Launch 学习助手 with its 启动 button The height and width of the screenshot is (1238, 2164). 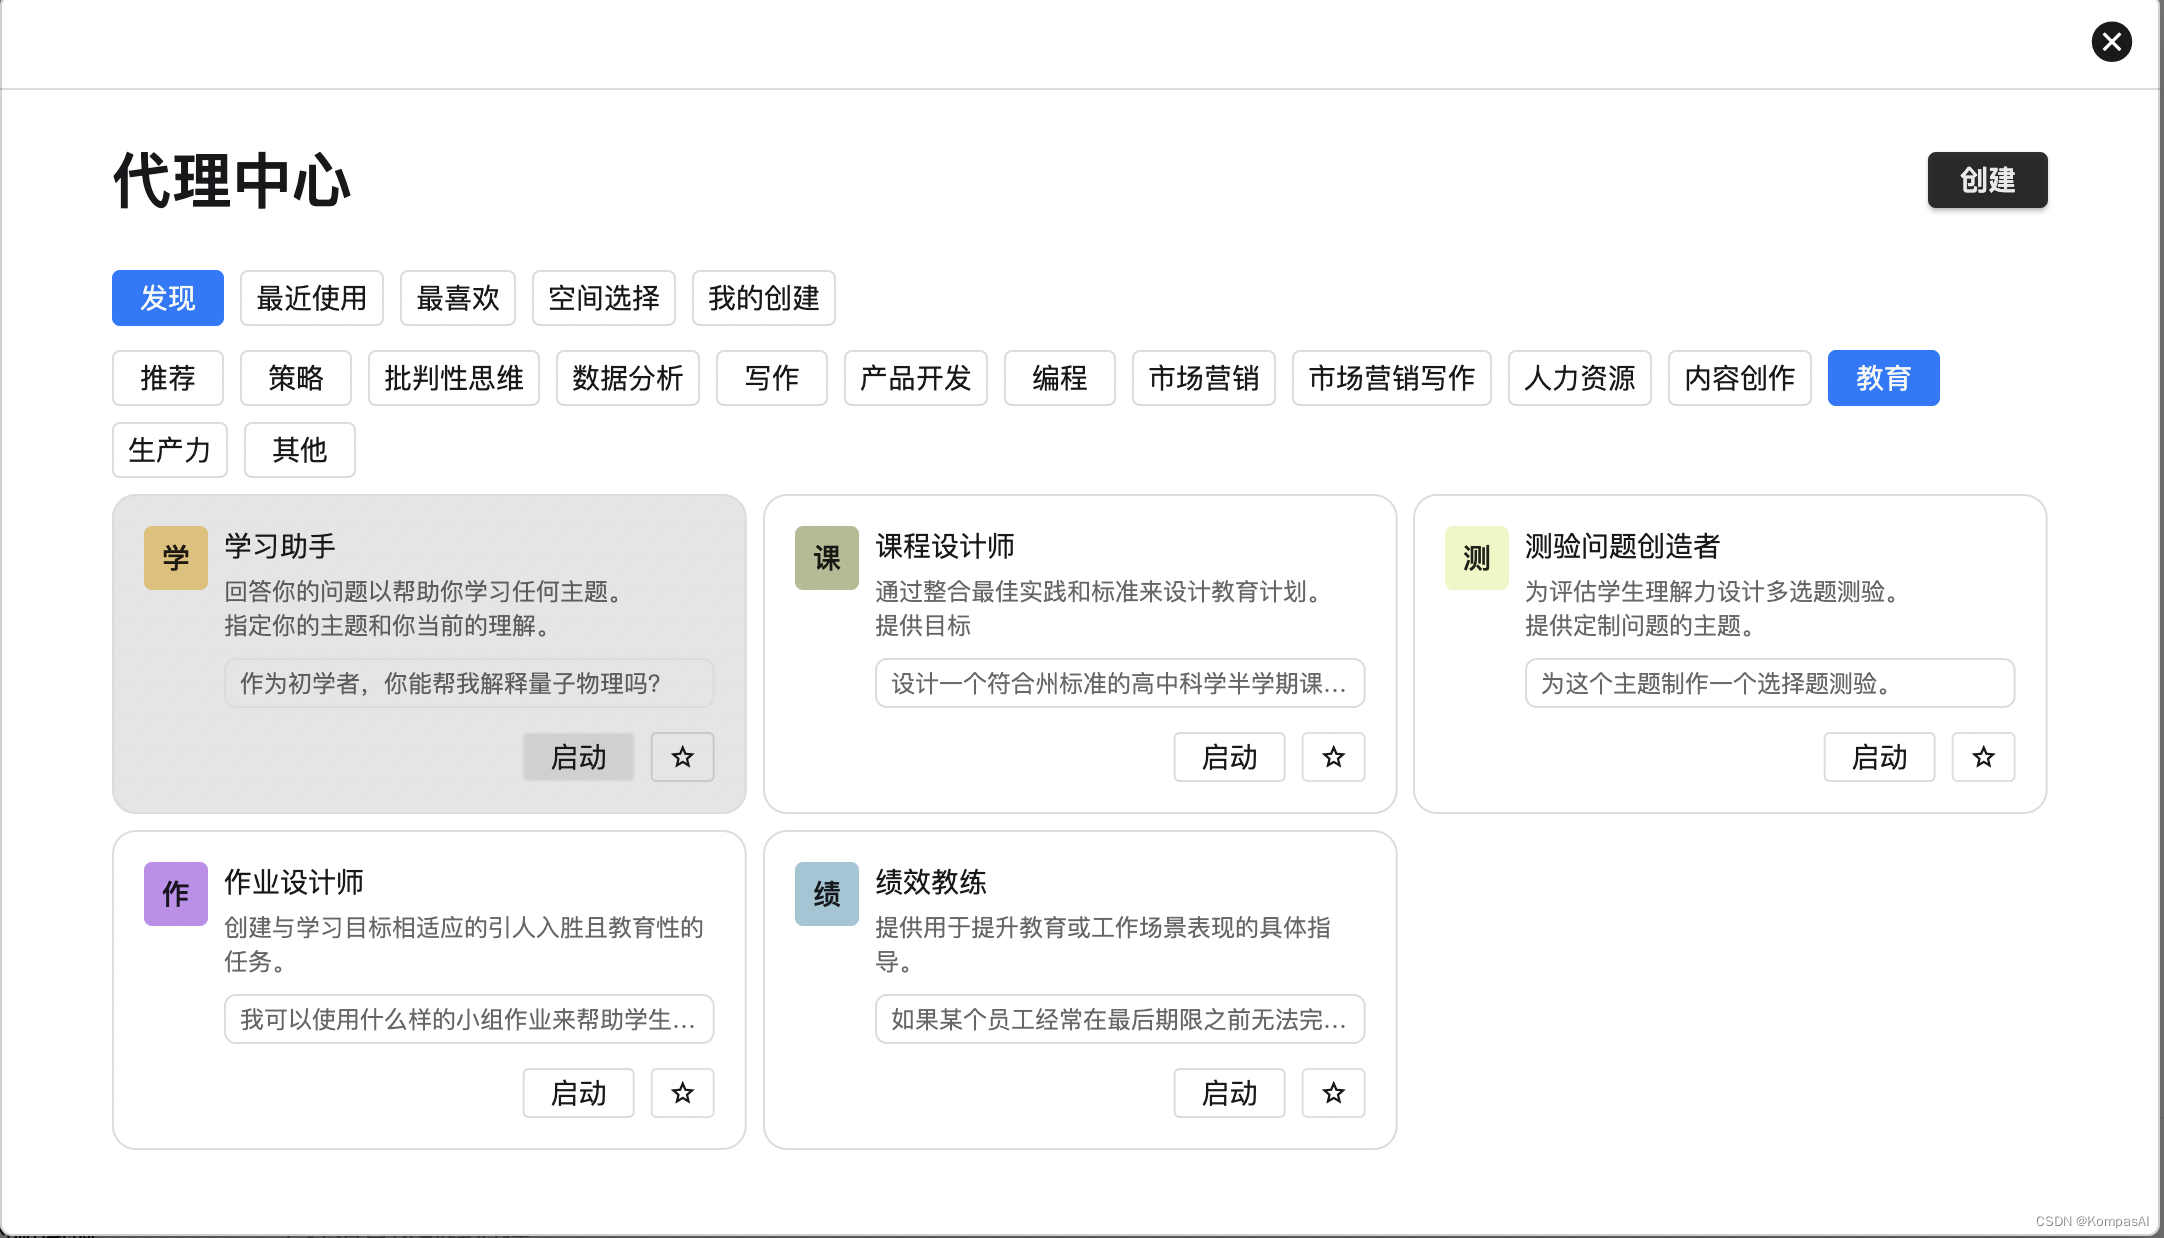tap(579, 757)
